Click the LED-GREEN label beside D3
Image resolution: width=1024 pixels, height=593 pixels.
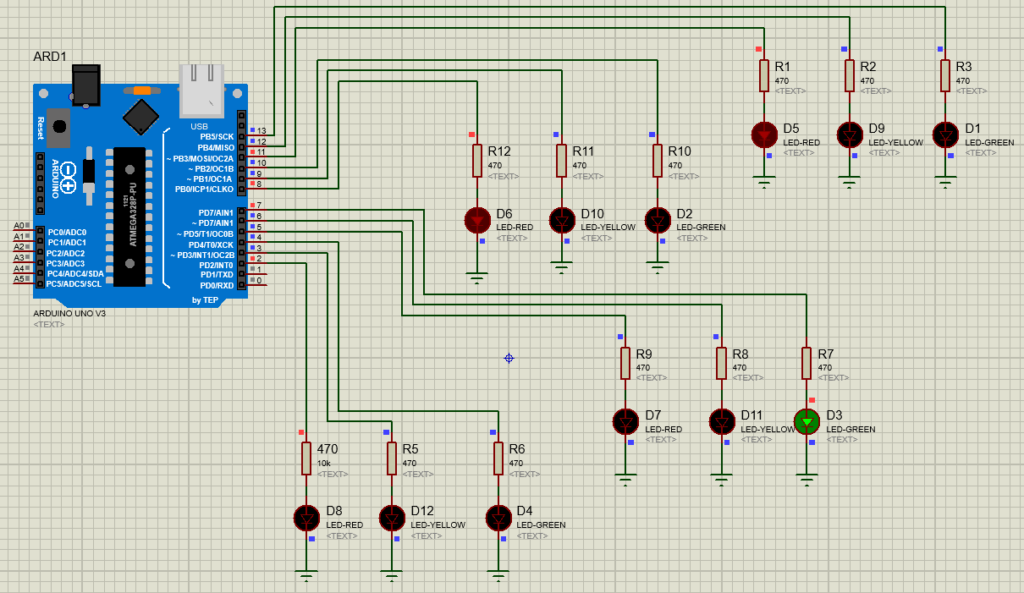point(850,429)
